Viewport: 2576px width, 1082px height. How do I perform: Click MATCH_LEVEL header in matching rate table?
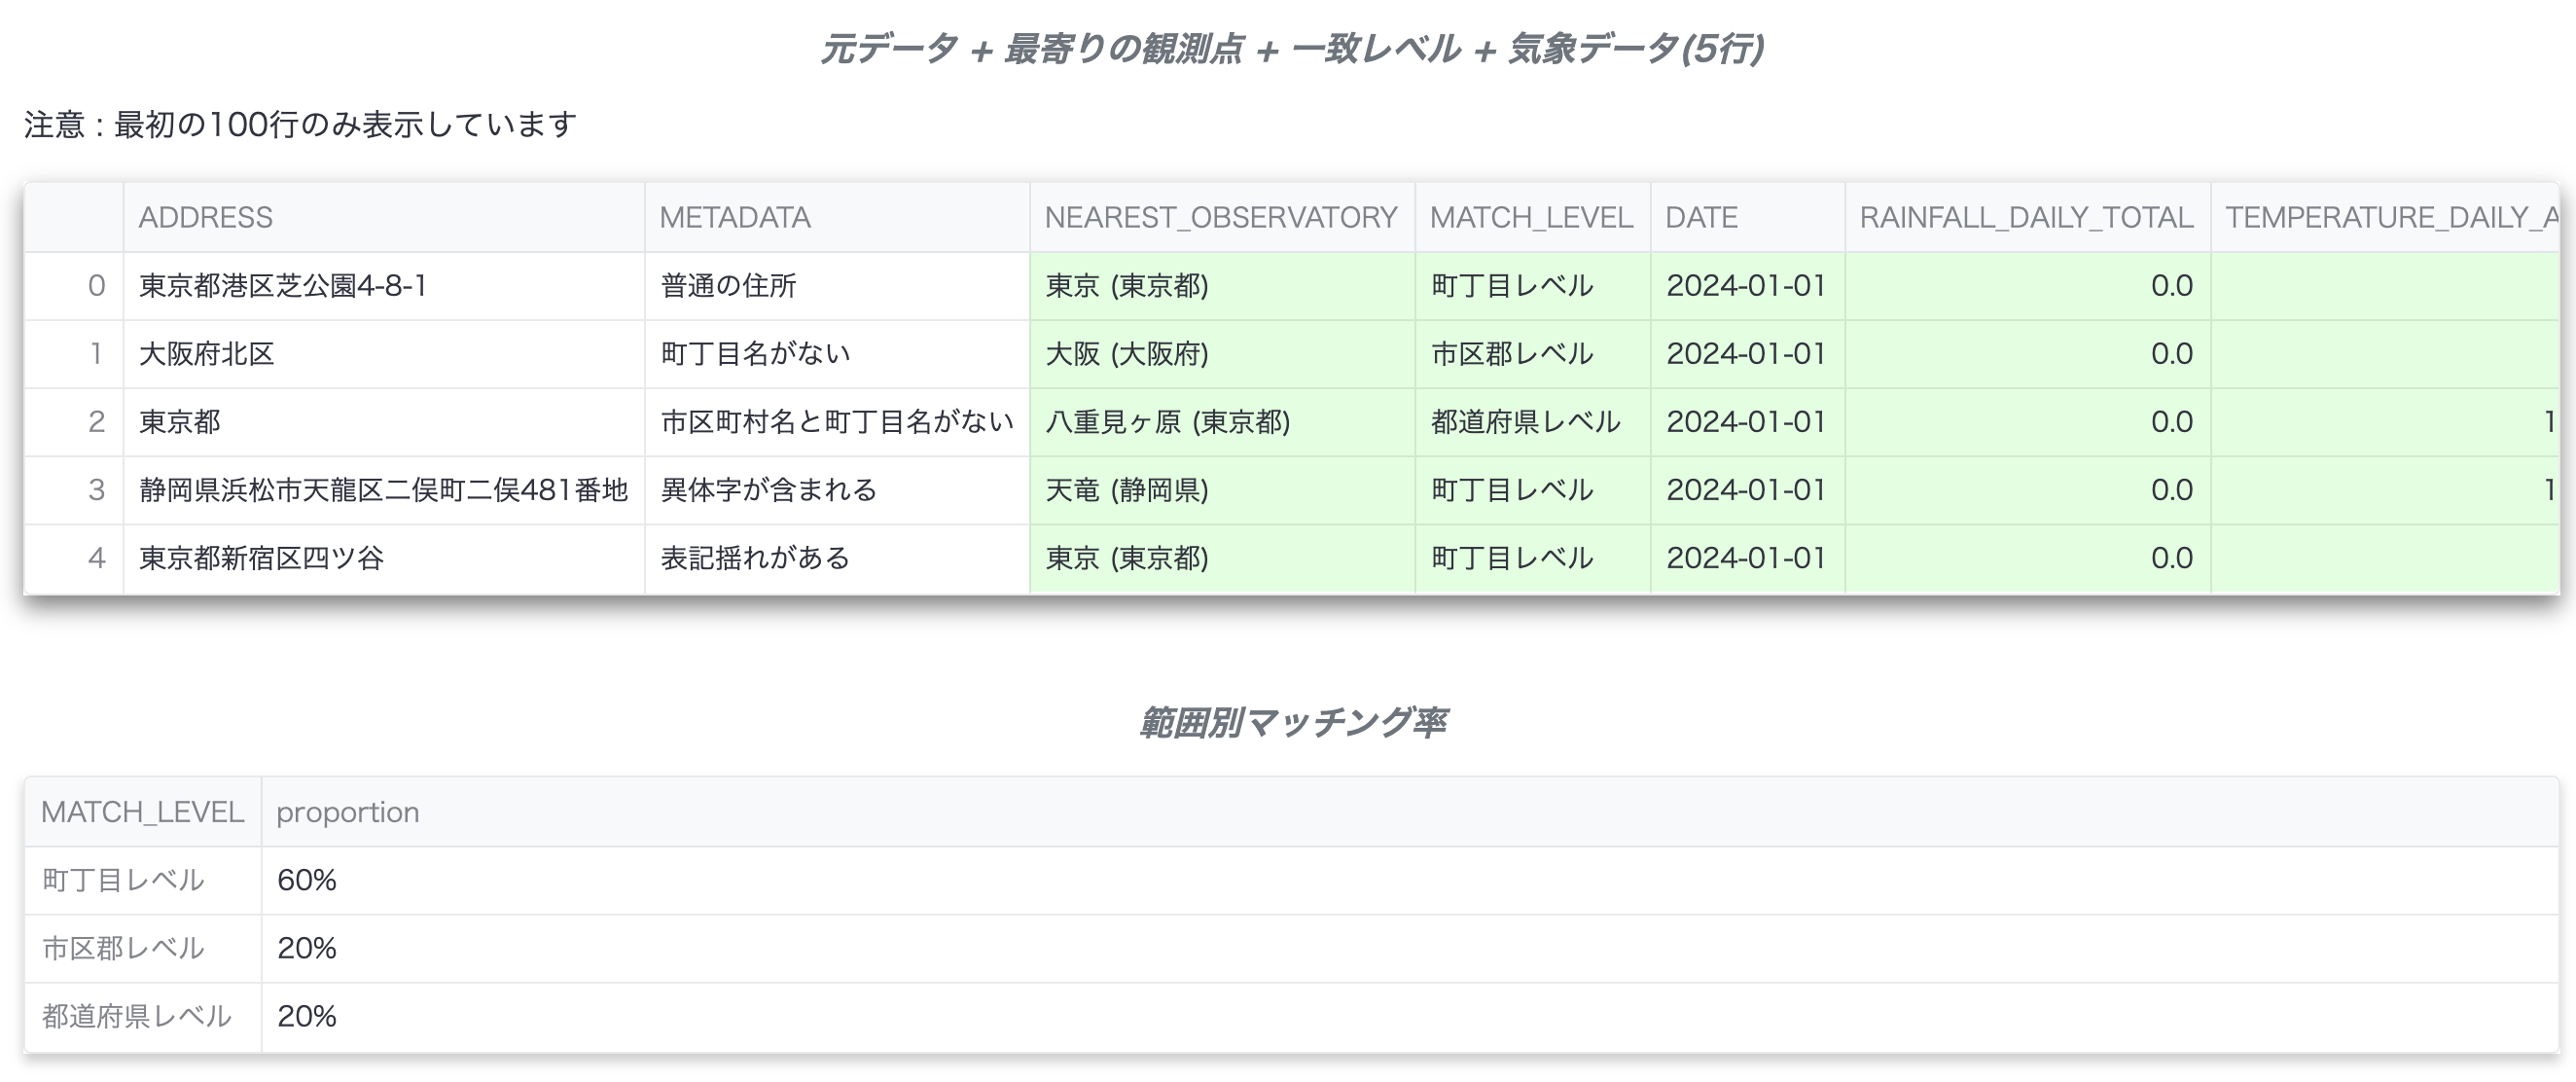[143, 812]
